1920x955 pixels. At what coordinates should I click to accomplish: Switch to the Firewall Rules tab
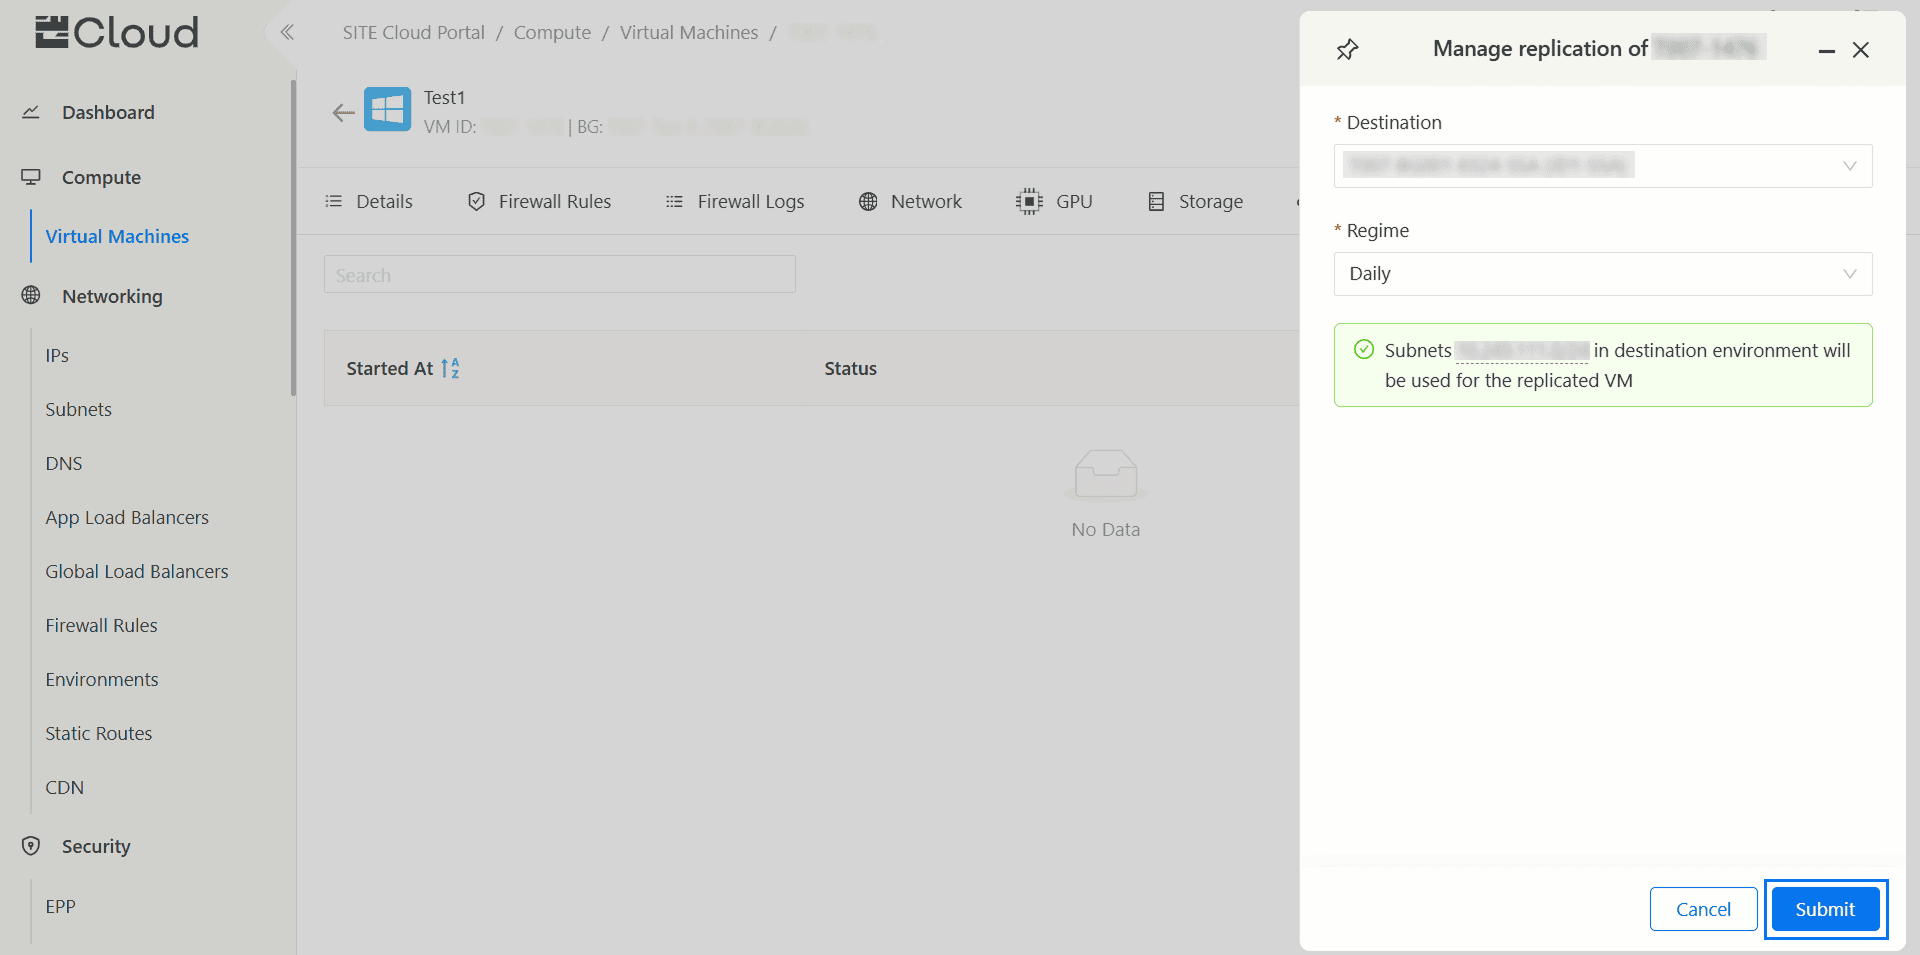[540, 201]
